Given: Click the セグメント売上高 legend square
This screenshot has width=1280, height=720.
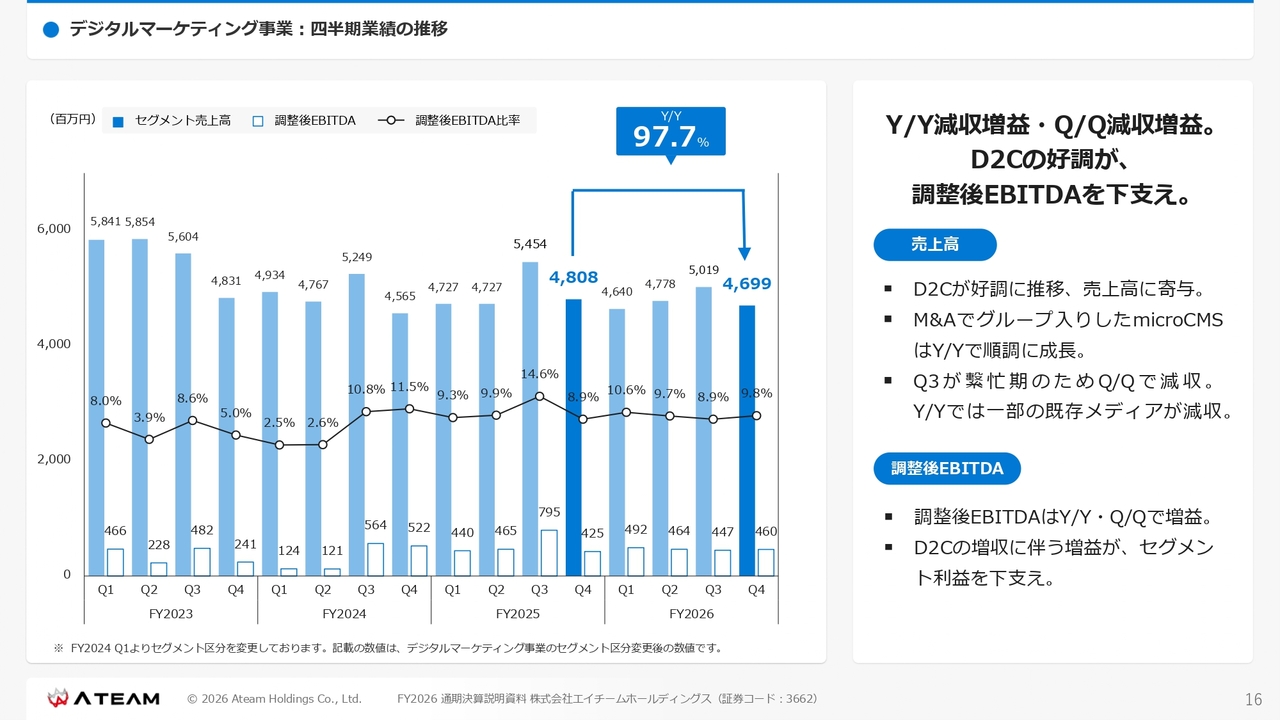Looking at the screenshot, I should pos(118,121).
